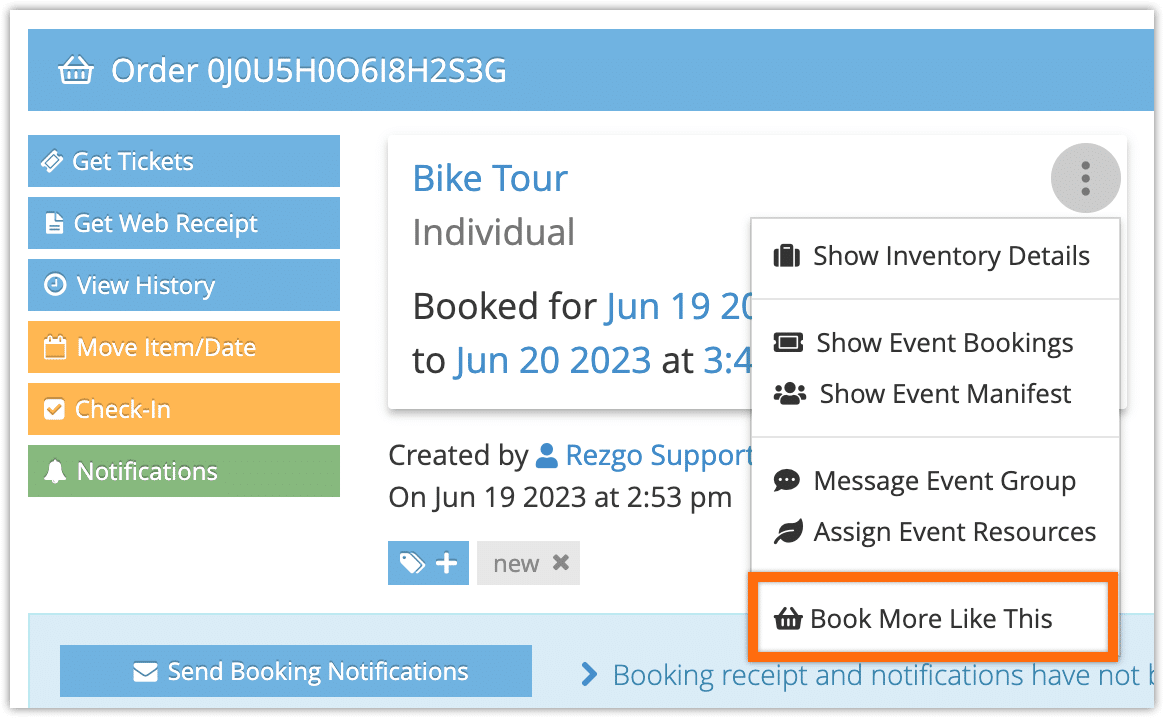The width and height of the screenshot is (1164, 718).
Task: Click the user icon beside Rezgo Support
Action: point(546,455)
